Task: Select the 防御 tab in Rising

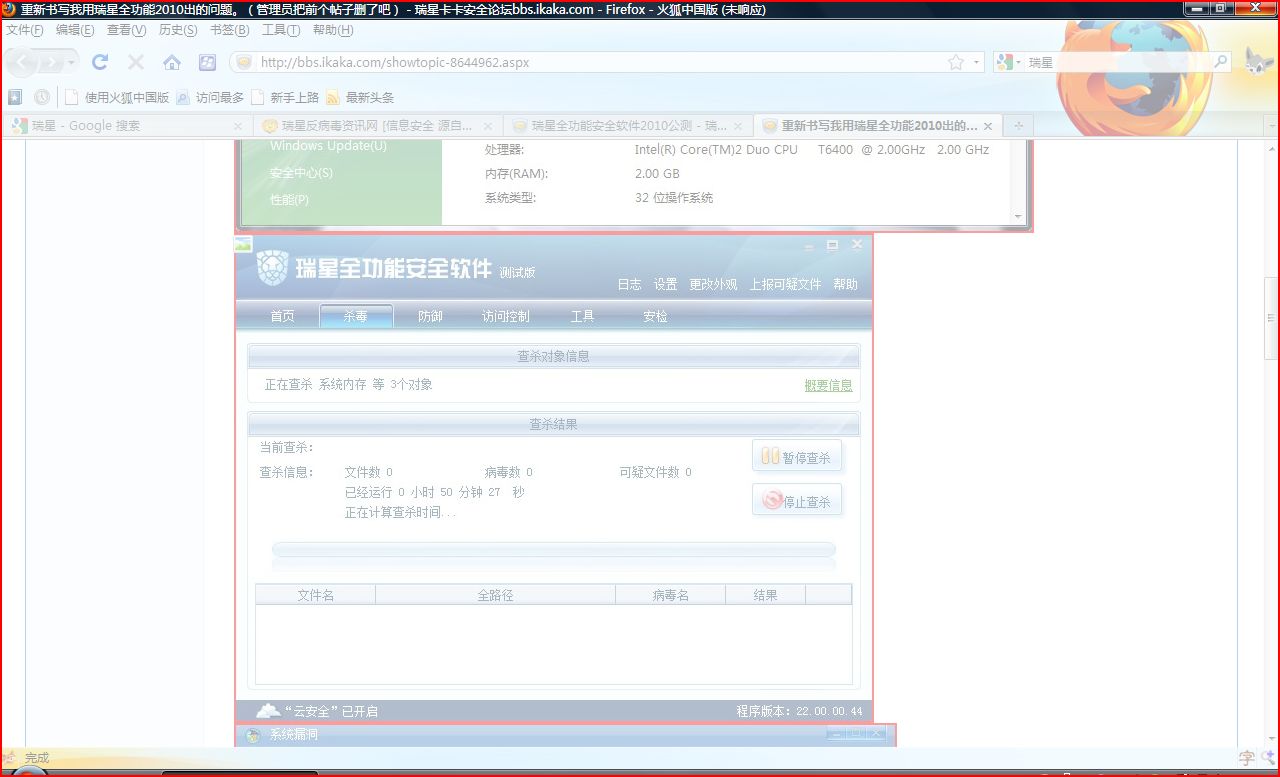Action: (430, 316)
